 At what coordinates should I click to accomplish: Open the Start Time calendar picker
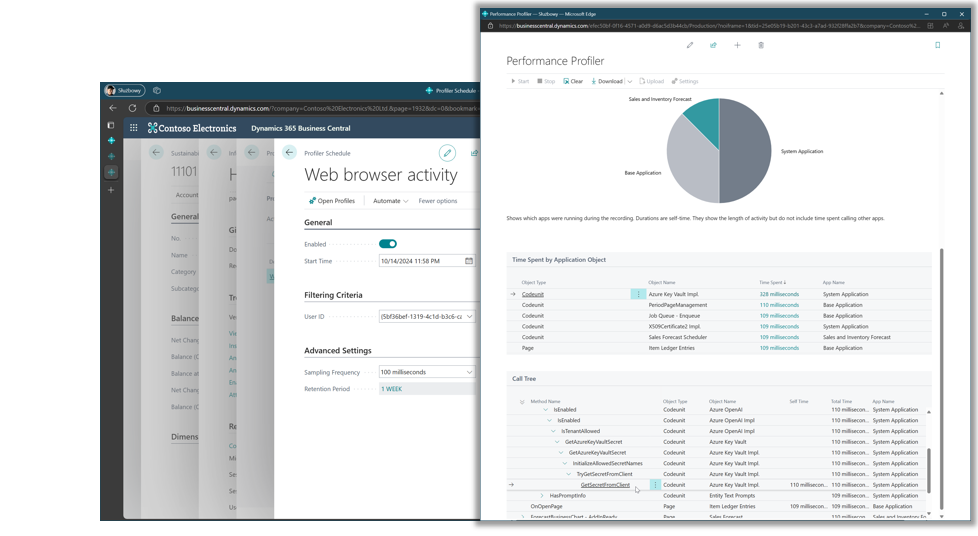click(469, 261)
